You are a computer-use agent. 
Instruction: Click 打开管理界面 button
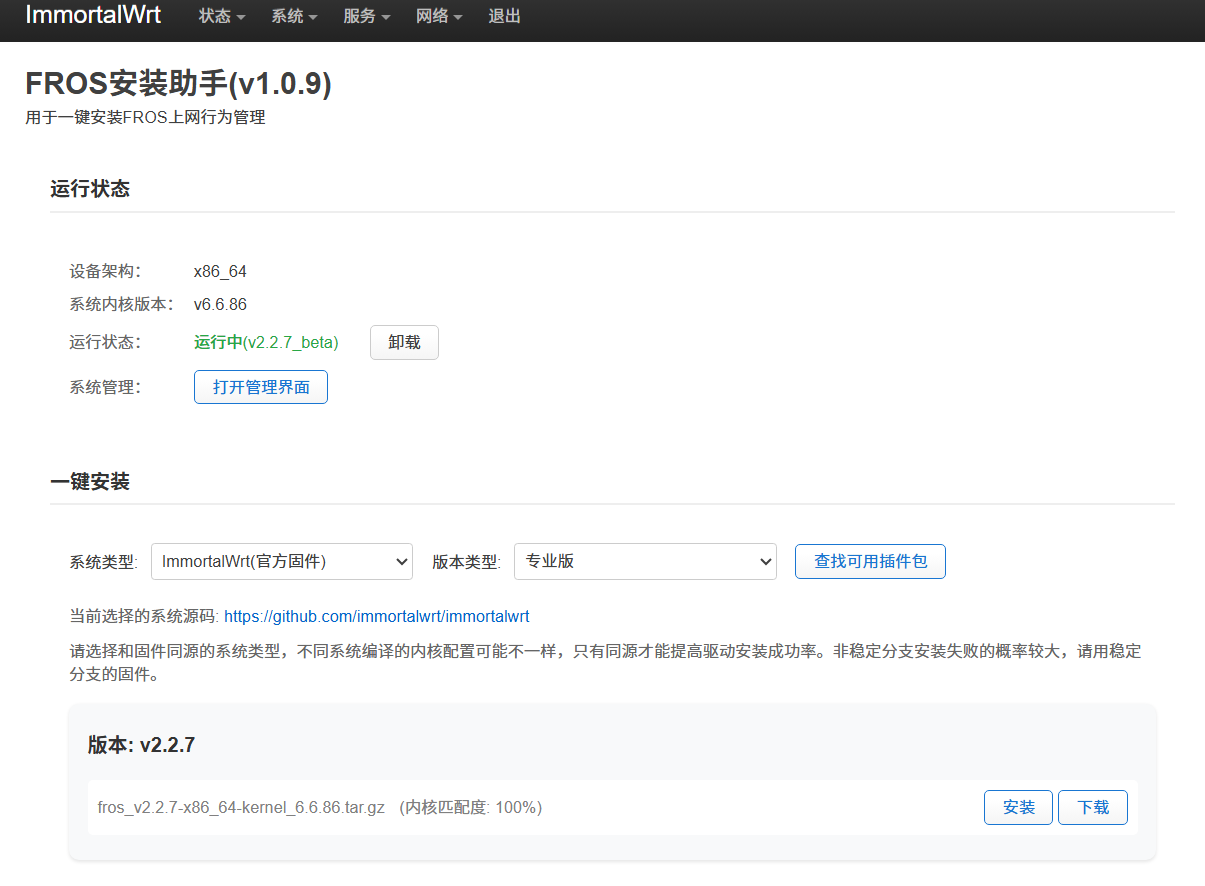click(261, 387)
